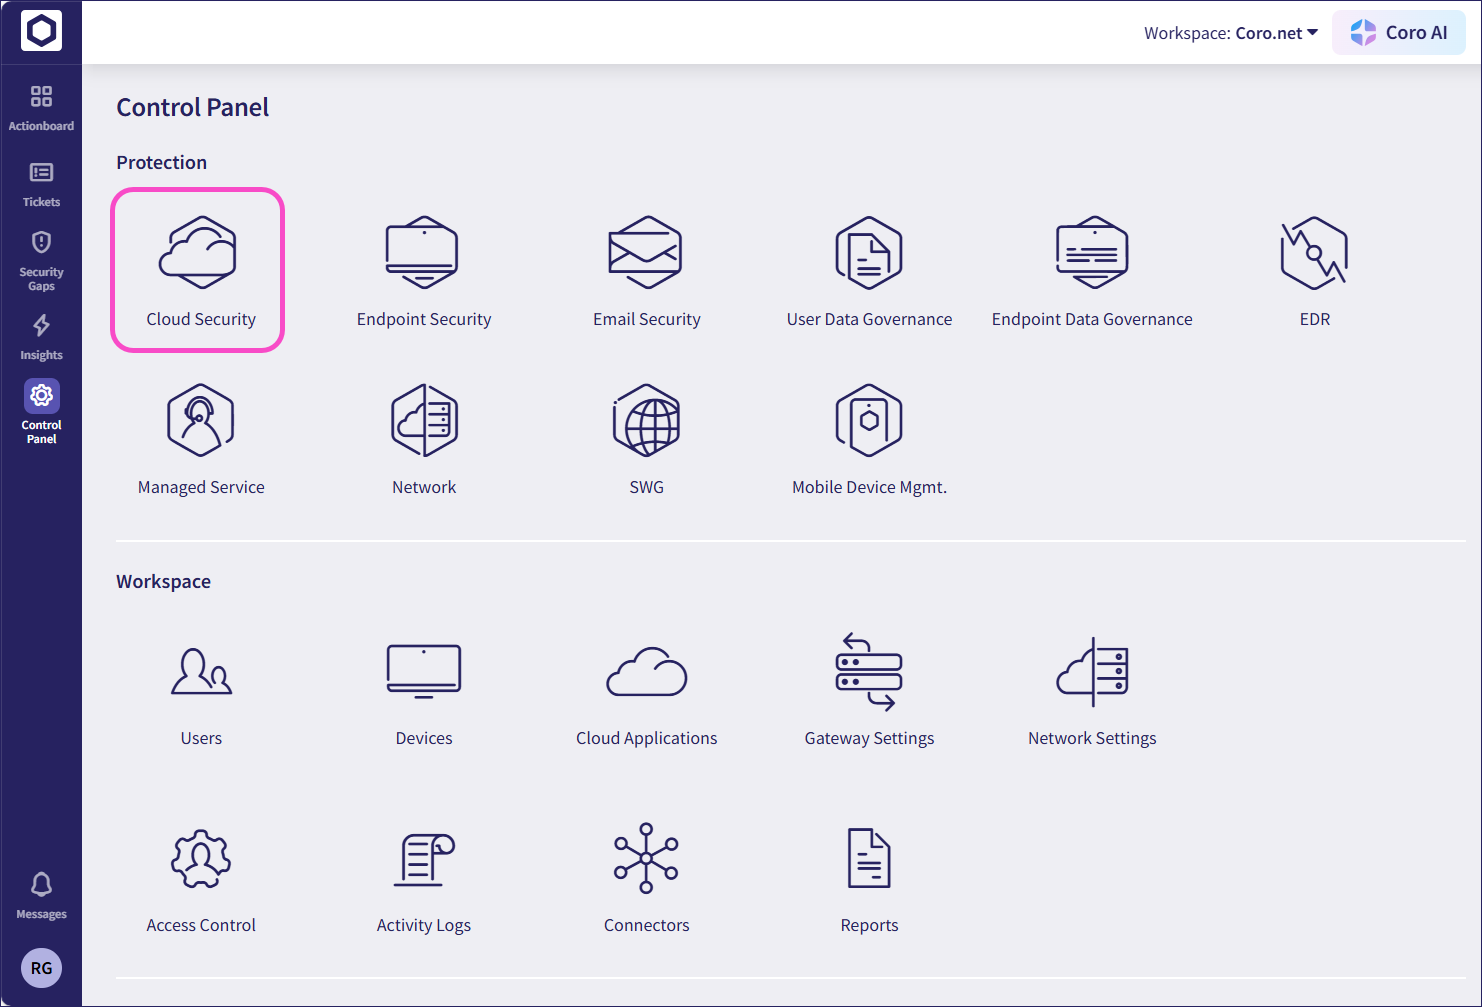This screenshot has width=1482, height=1007.
Task: Select the Endpoint Security module
Action: [423, 270]
